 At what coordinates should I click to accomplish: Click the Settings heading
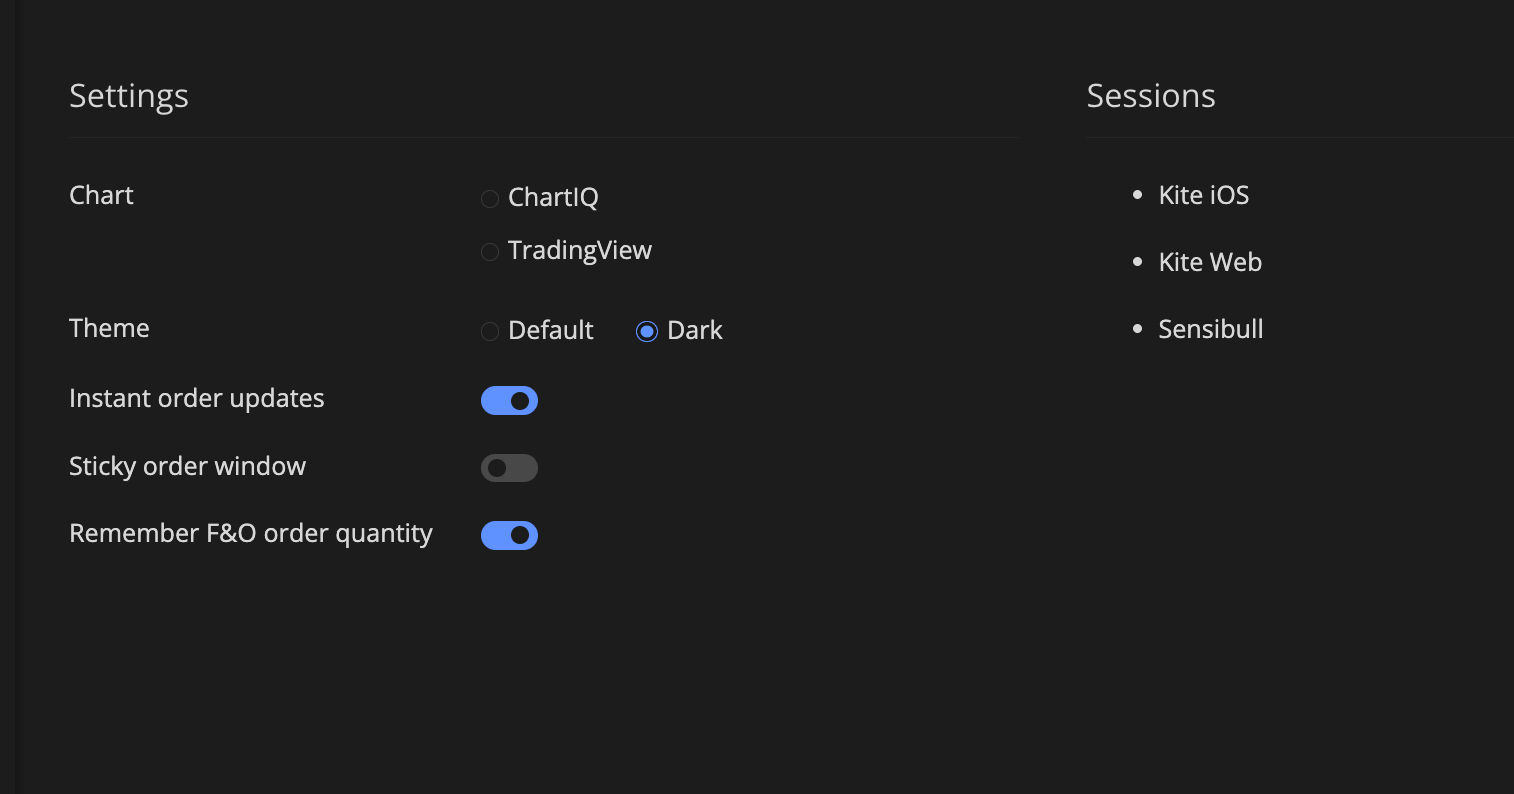coord(129,96)
